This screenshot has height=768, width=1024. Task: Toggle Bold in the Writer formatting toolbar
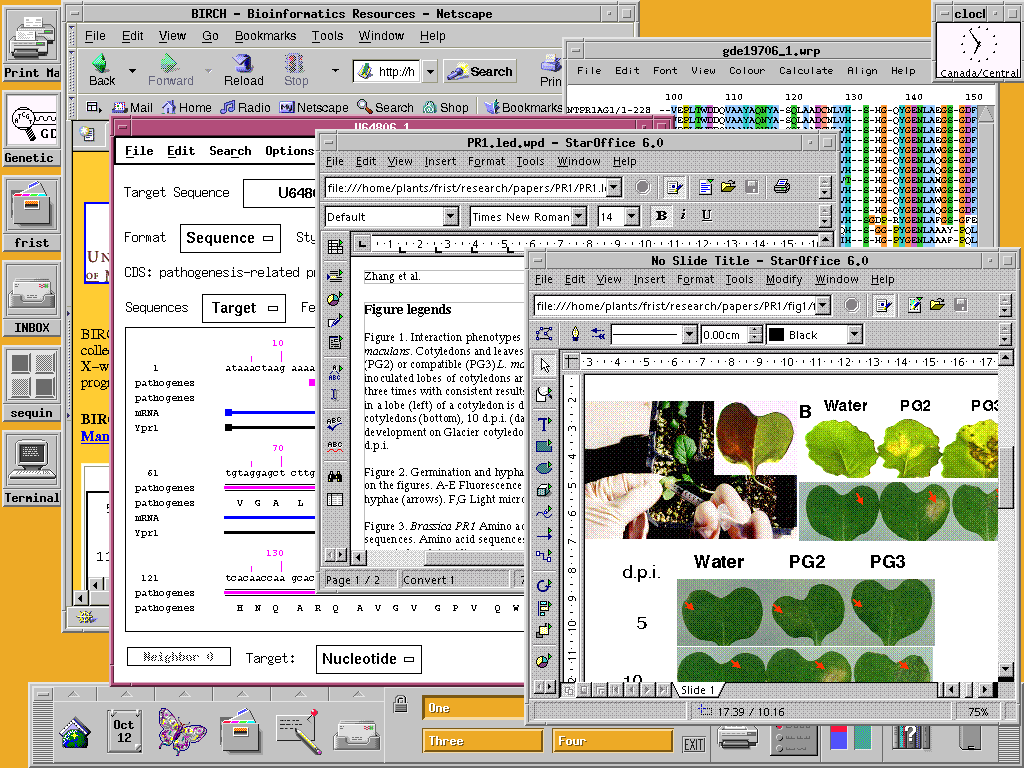(x=661, y=216)
